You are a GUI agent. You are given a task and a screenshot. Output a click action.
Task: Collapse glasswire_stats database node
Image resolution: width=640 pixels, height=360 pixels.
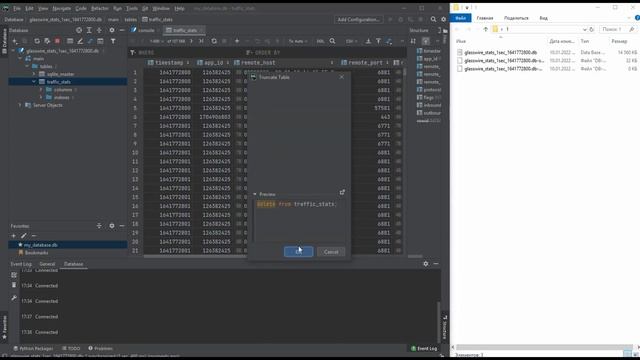[13, 51]
